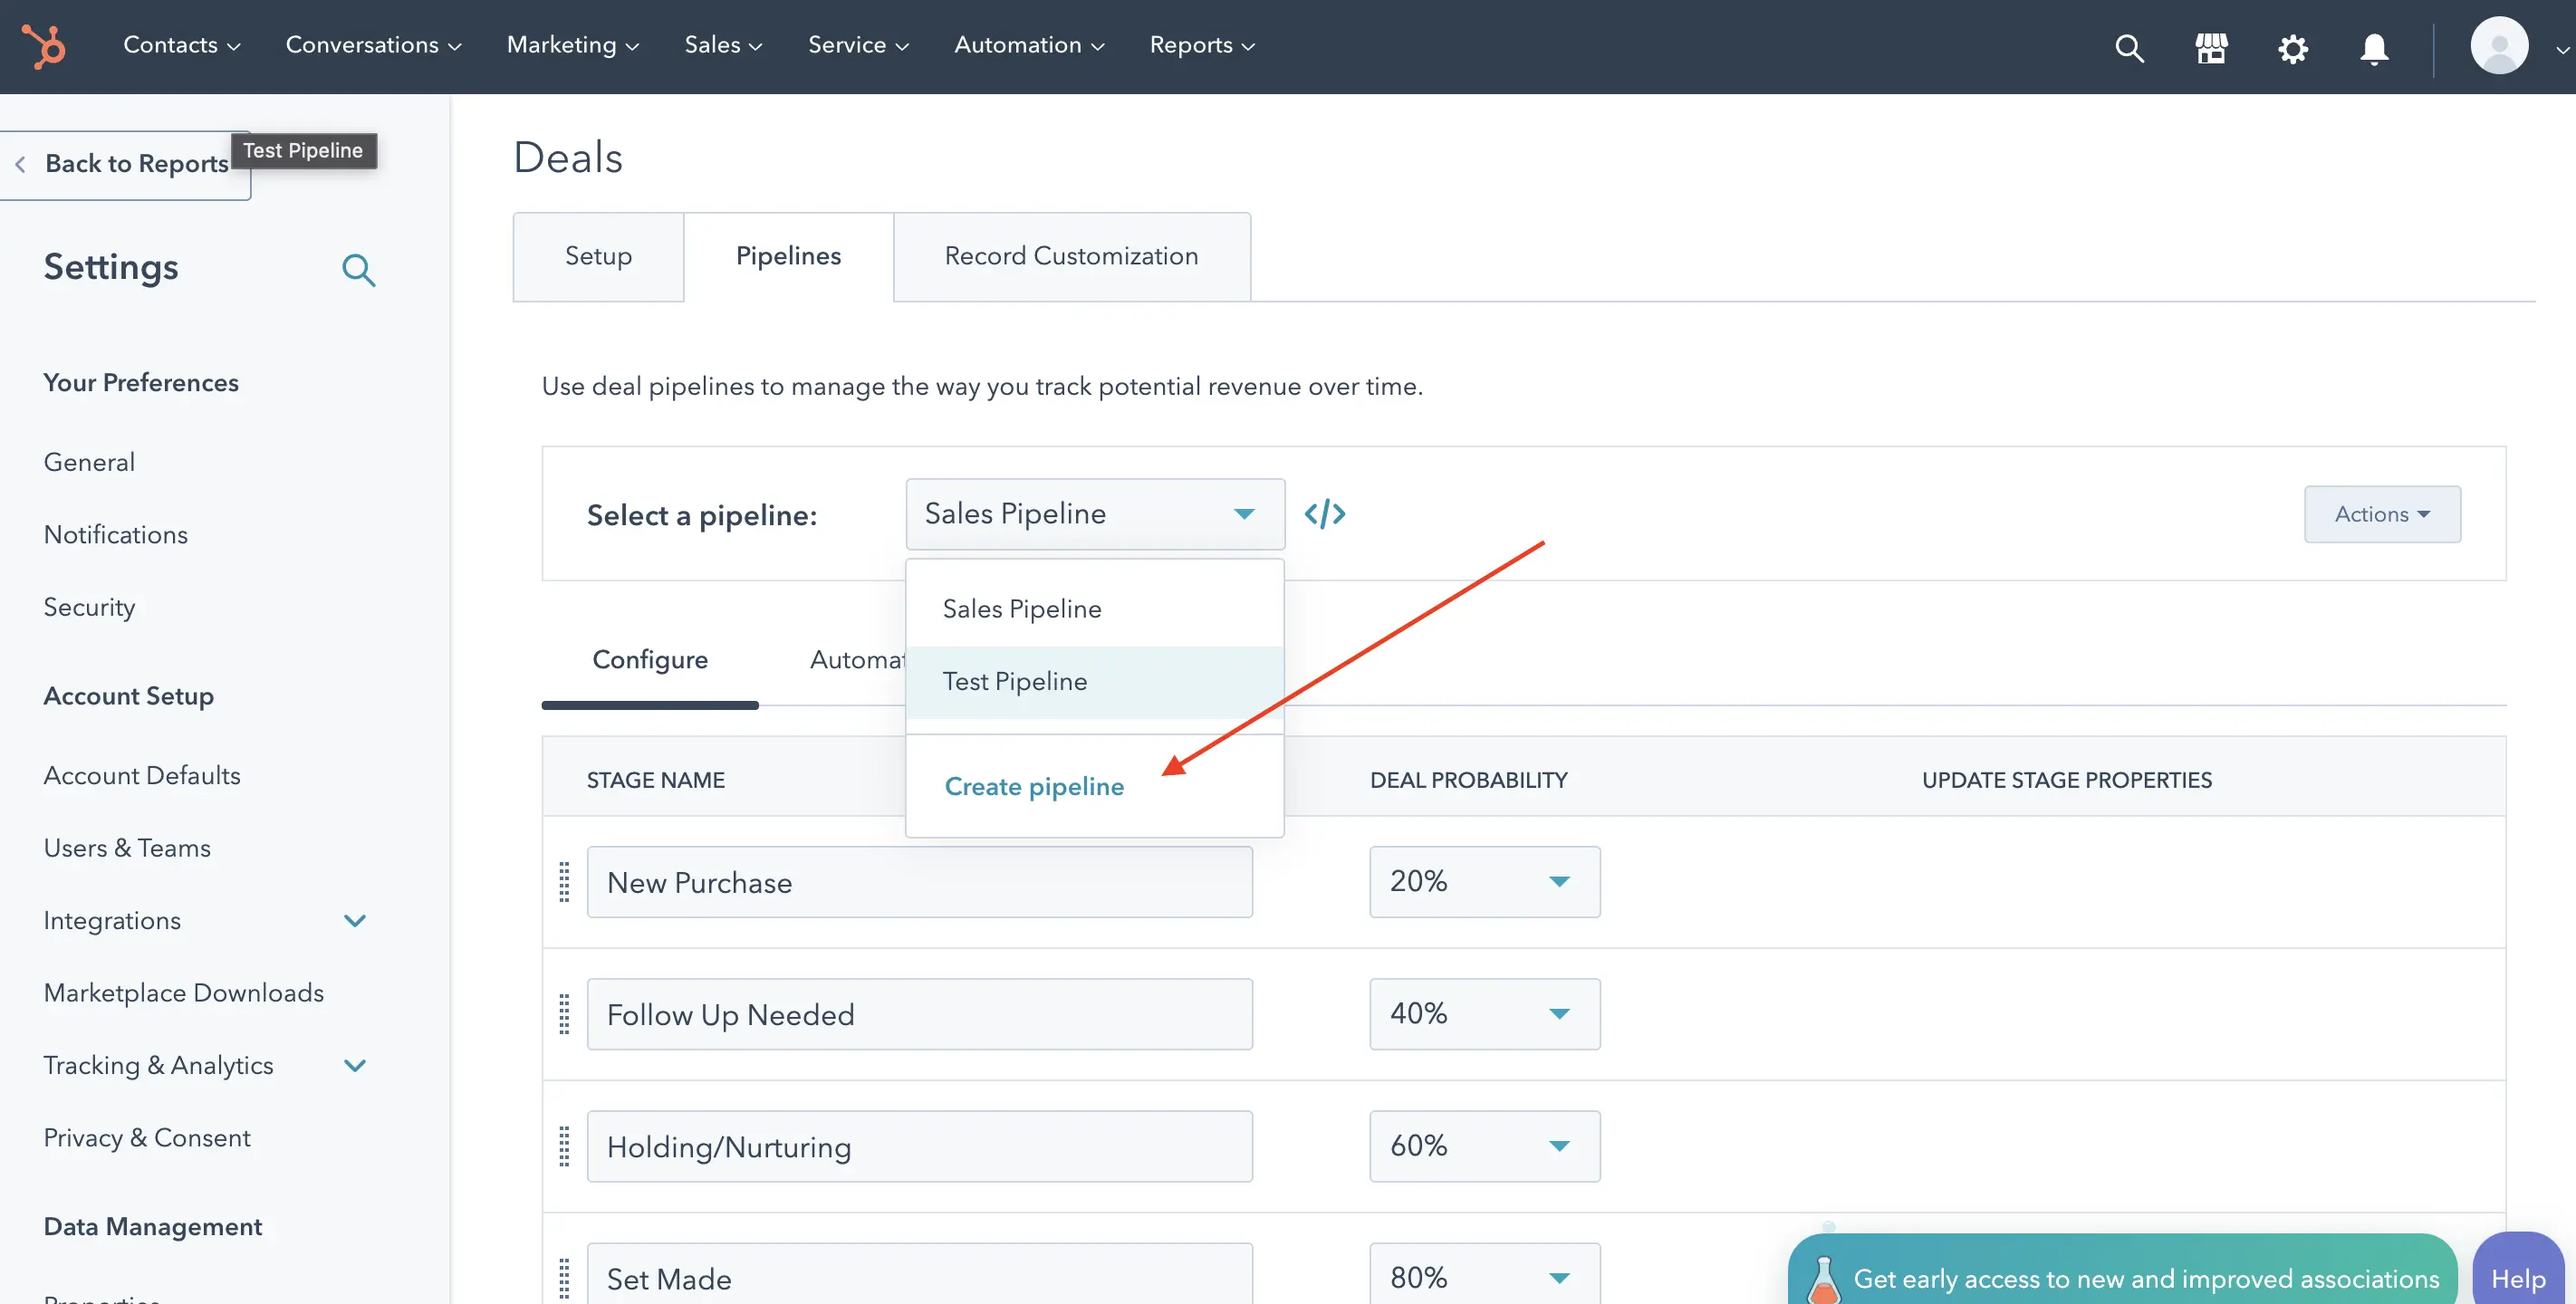Open the 60% deal probability dropdown
Screen dimensions: 2576x1304
(1484, 1146)
